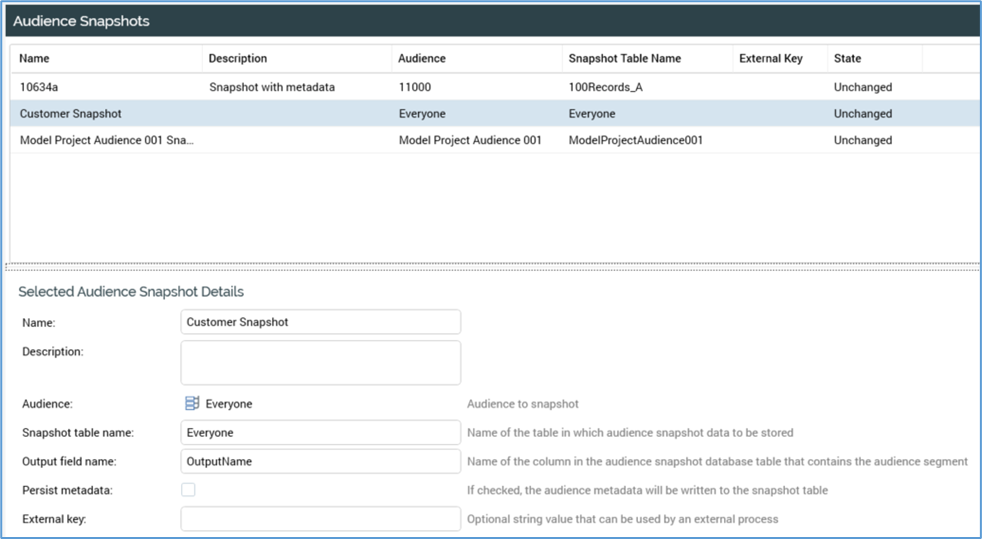Click into the Name text field
The image size is (982, 539).
(x=320, y=322)
